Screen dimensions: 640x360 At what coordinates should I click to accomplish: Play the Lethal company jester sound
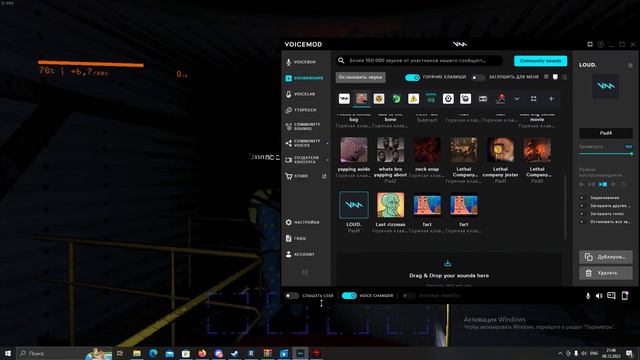pos(500,150)
